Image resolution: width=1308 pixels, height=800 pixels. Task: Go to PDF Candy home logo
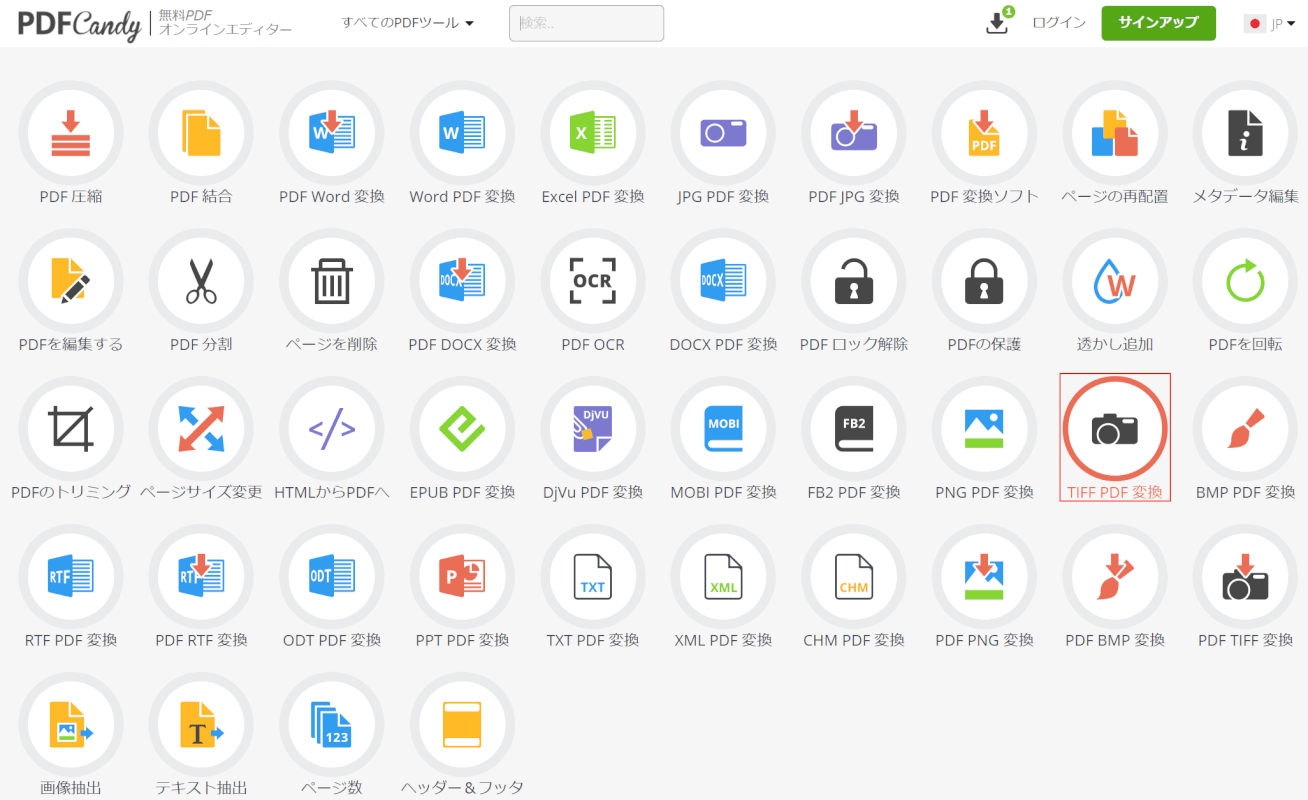click(80, 24)
